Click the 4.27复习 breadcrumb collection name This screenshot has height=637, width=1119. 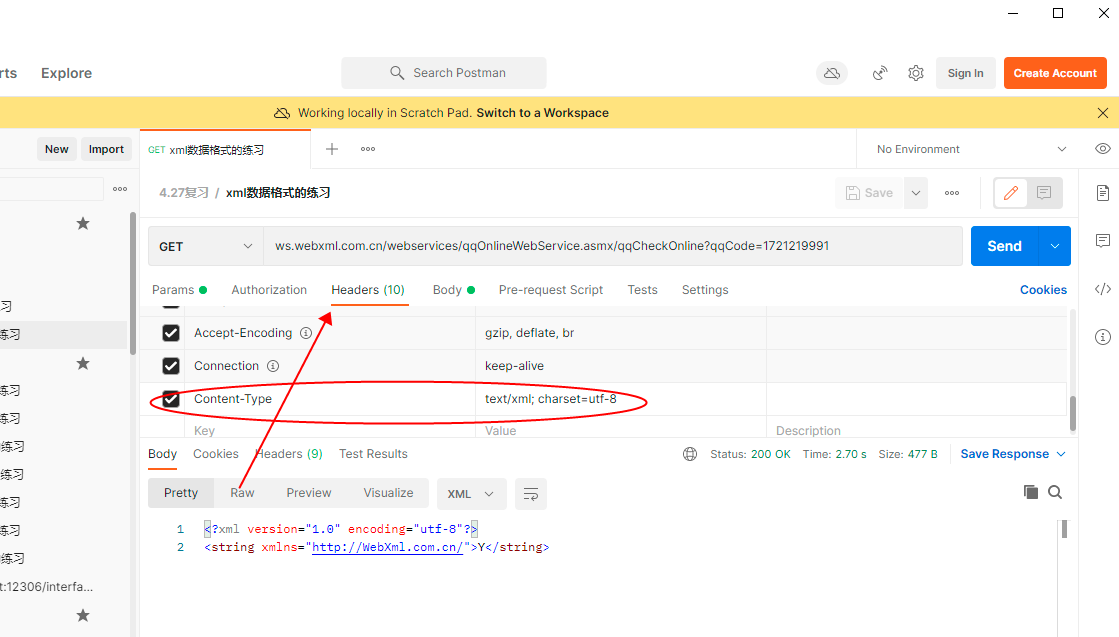pyautogui.click(x=183, y=193)
